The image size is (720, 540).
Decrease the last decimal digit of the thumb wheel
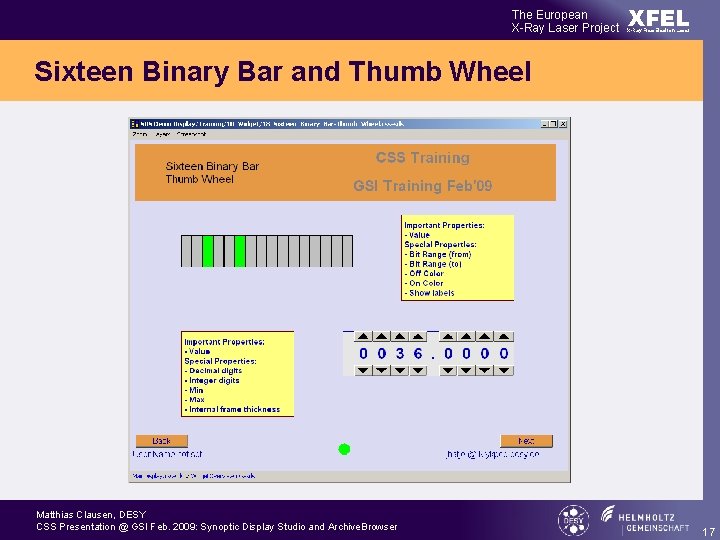[x=504, y=370]
